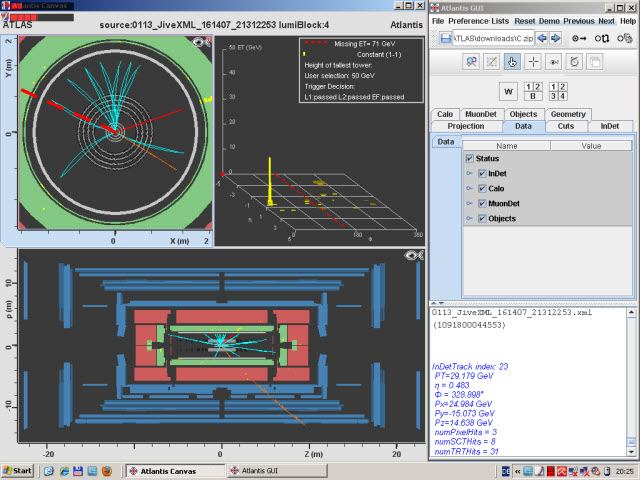Switch to the Calo tab

point(445,114)
